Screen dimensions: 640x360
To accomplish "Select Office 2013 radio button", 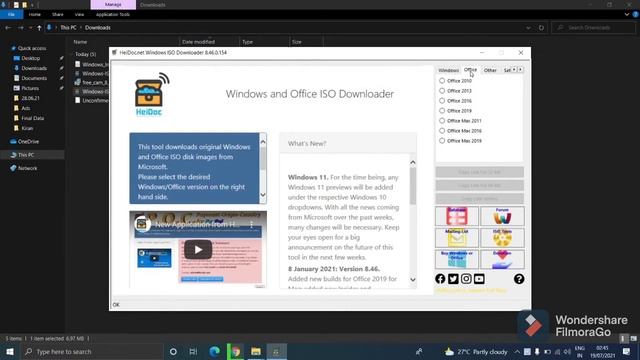I will pyautogui.click(x=442, y=91).
